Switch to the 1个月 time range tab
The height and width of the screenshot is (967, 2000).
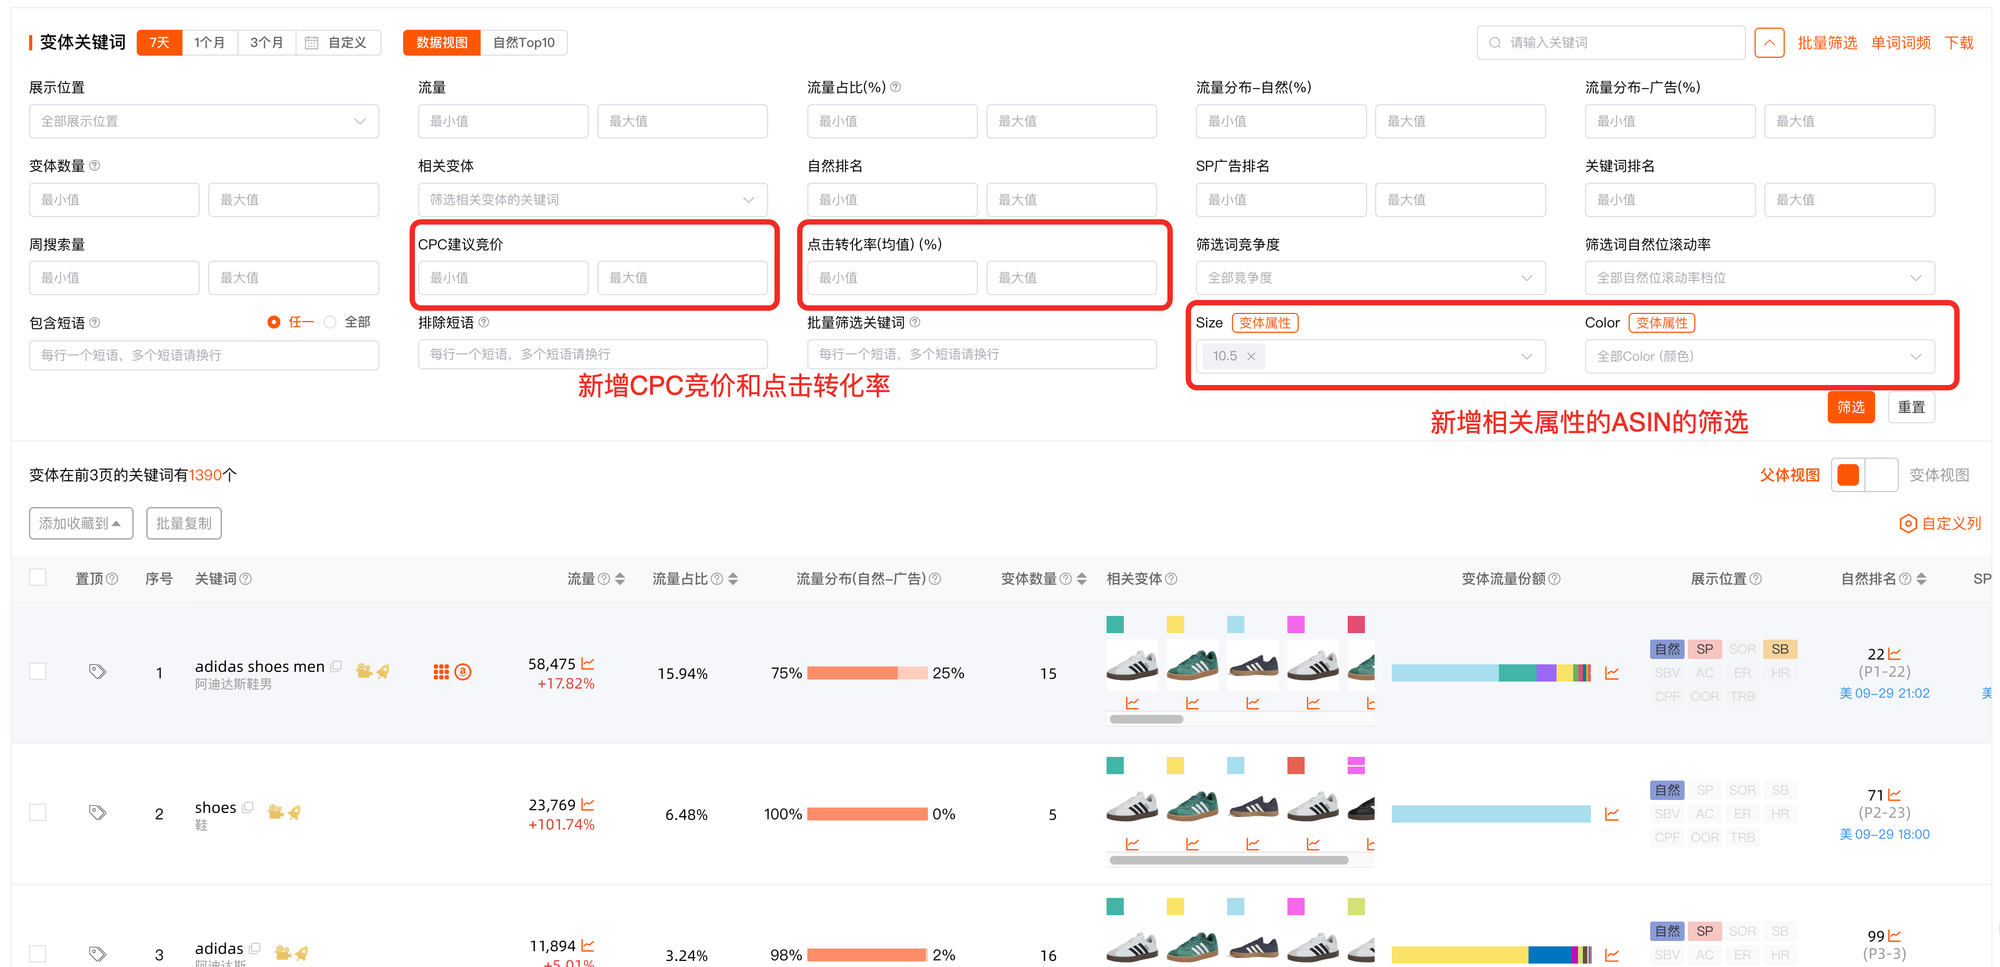pos(210,42)
